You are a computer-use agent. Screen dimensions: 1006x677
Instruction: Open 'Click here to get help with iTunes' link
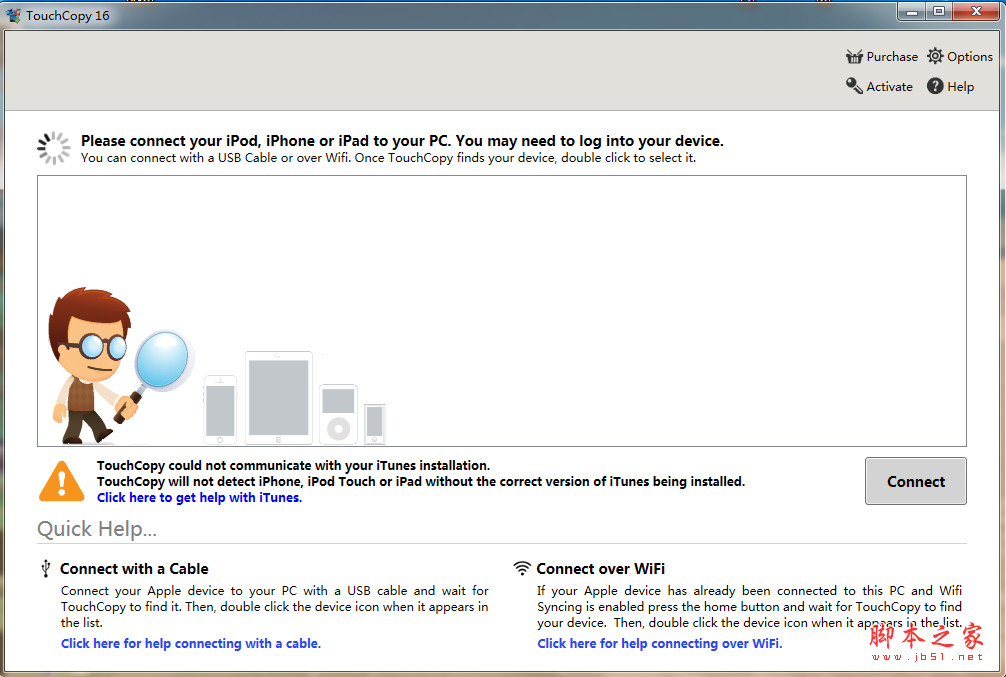pos(200,497)
